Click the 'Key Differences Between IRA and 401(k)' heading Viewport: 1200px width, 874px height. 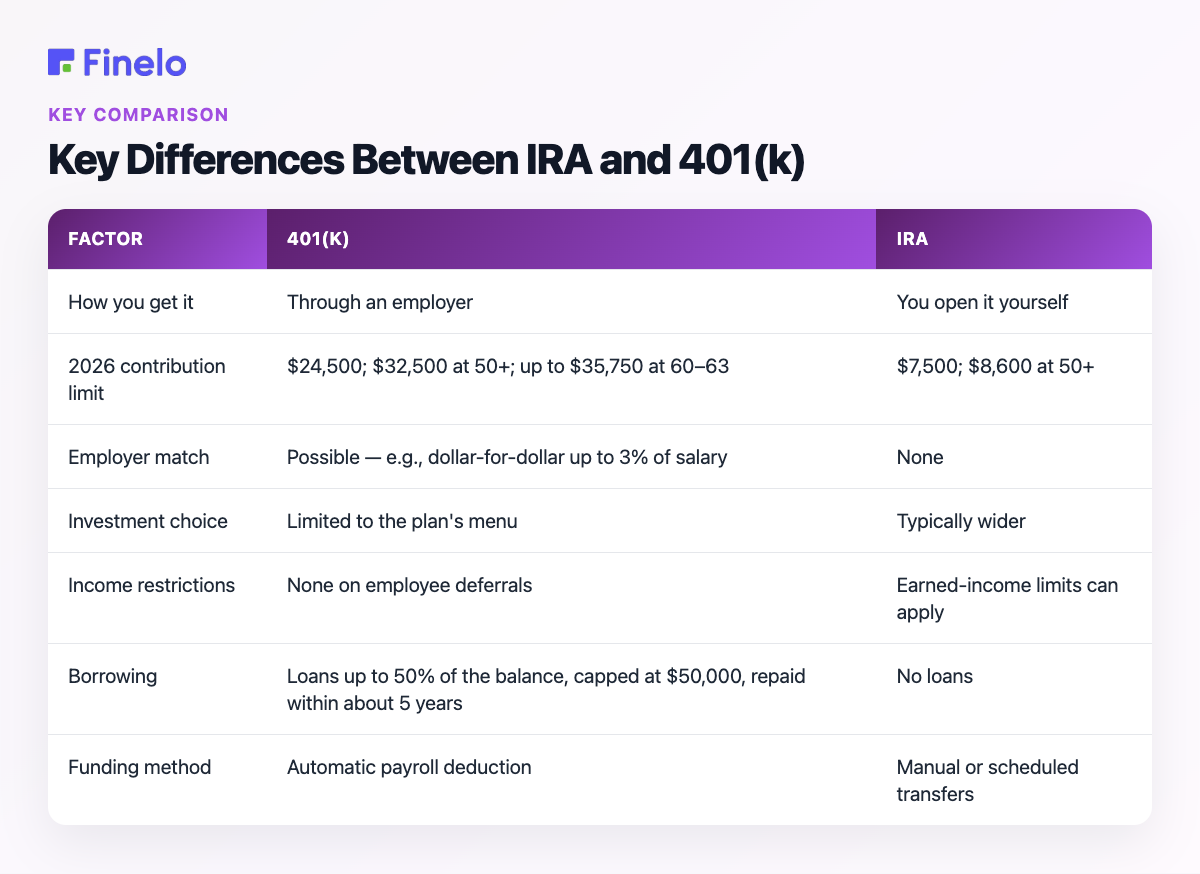click(x=426, y=161)
